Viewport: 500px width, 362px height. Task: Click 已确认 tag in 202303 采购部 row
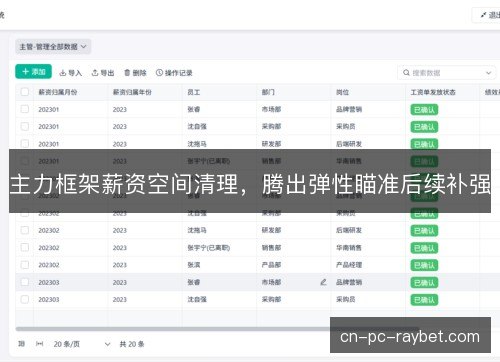424,300
